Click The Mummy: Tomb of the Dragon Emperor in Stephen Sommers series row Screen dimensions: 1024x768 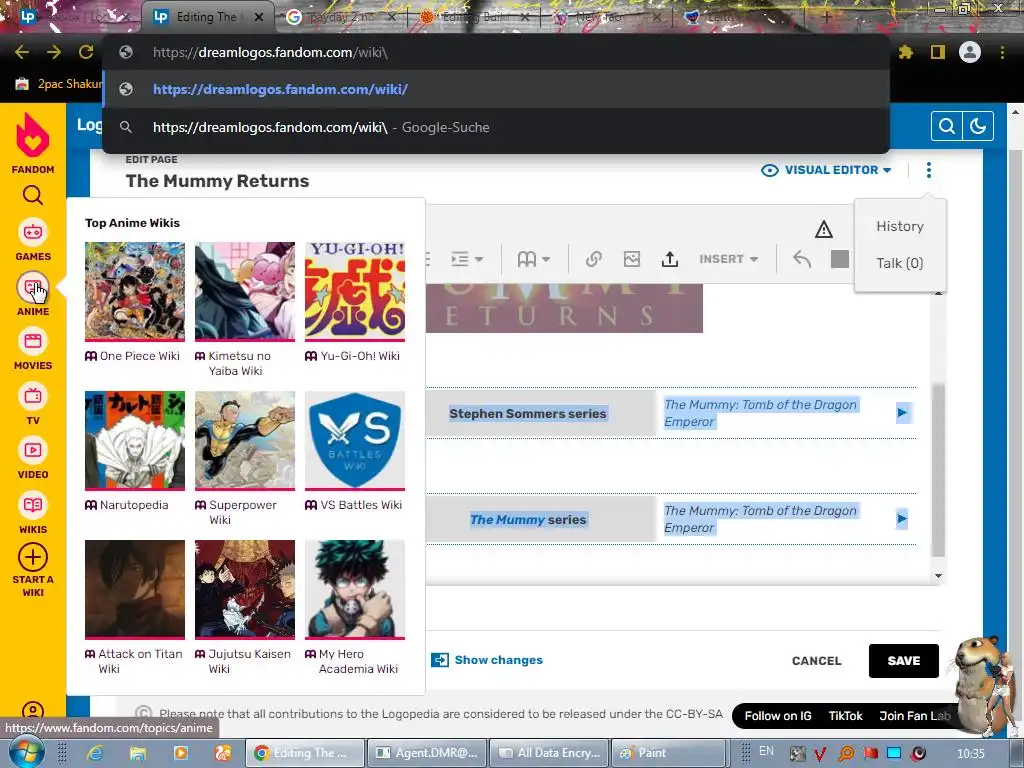coord(760,413)
